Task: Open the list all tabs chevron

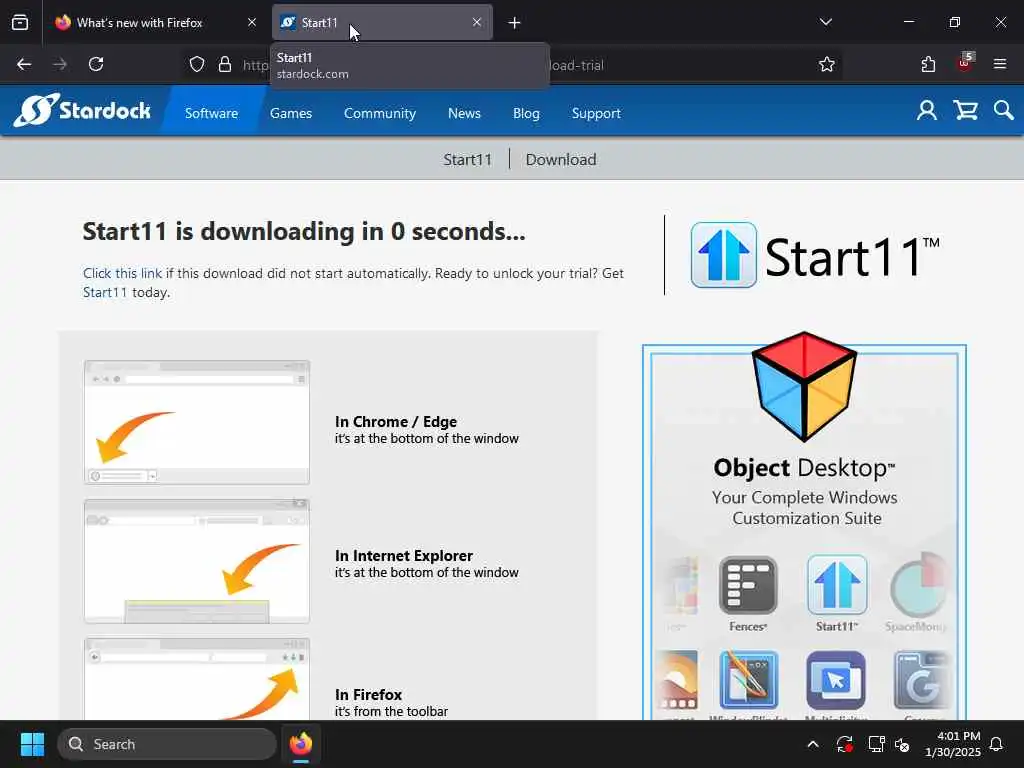Action: tap(825, 22)
